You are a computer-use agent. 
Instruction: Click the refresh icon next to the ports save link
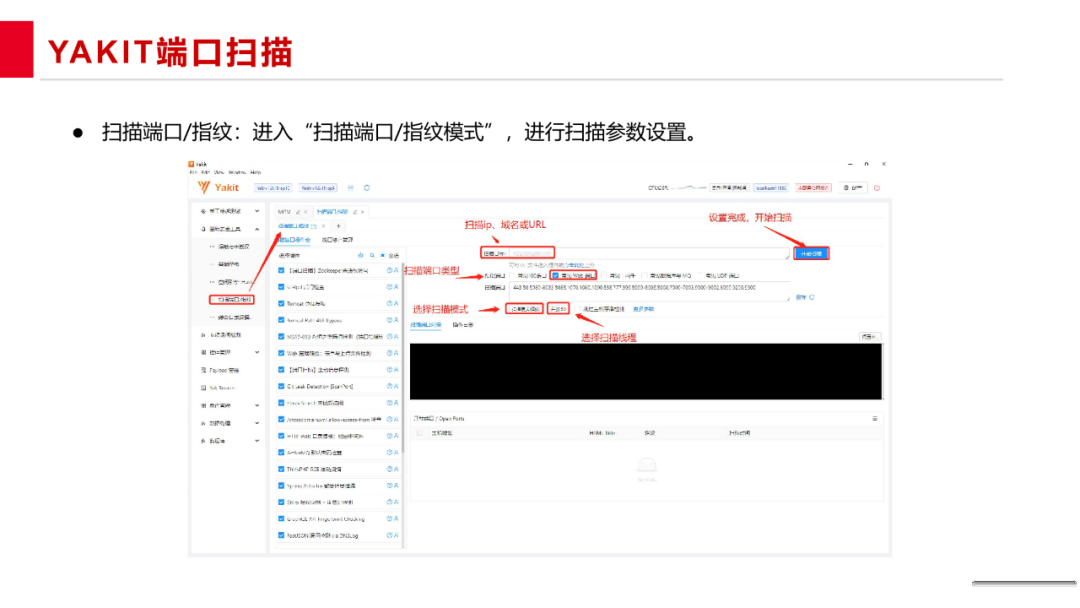point(812,297)
